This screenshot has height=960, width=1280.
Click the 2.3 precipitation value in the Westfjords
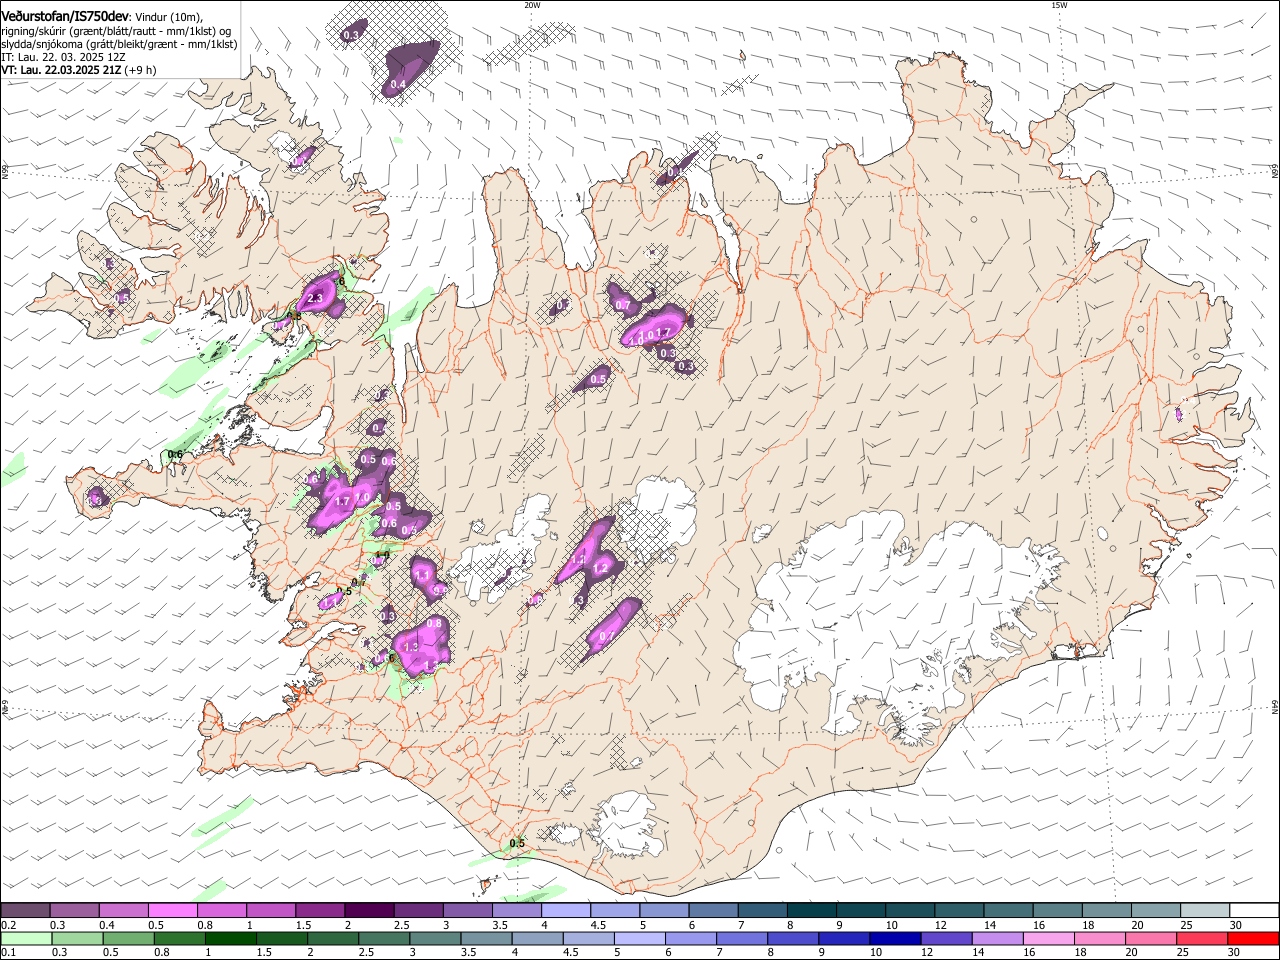316,298
